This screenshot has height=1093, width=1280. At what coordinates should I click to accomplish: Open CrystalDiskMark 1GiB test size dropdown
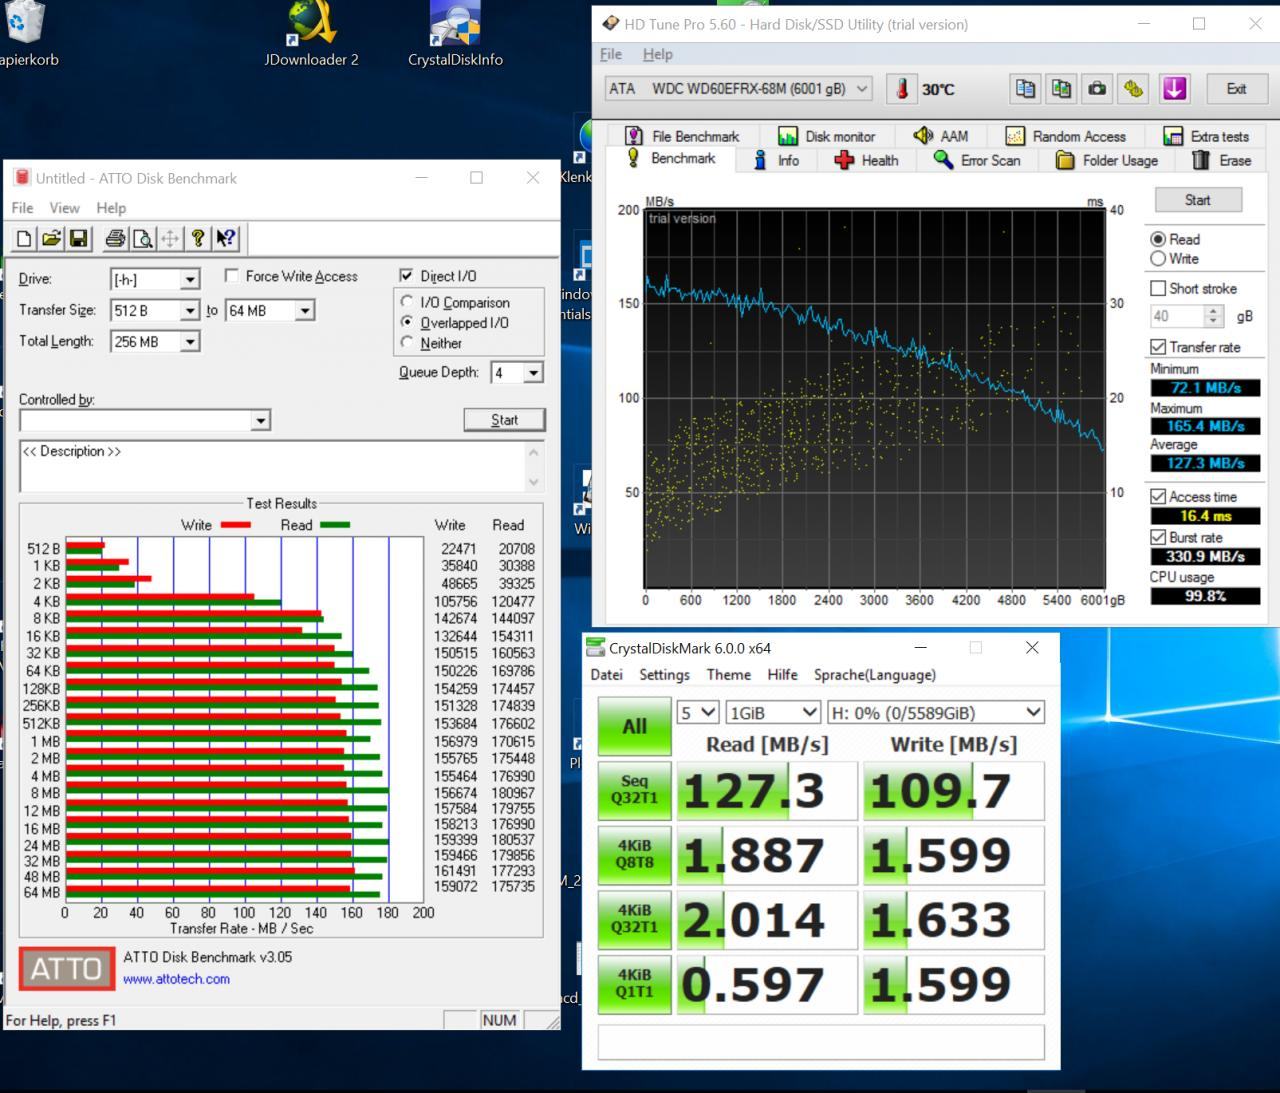(774, 713)
